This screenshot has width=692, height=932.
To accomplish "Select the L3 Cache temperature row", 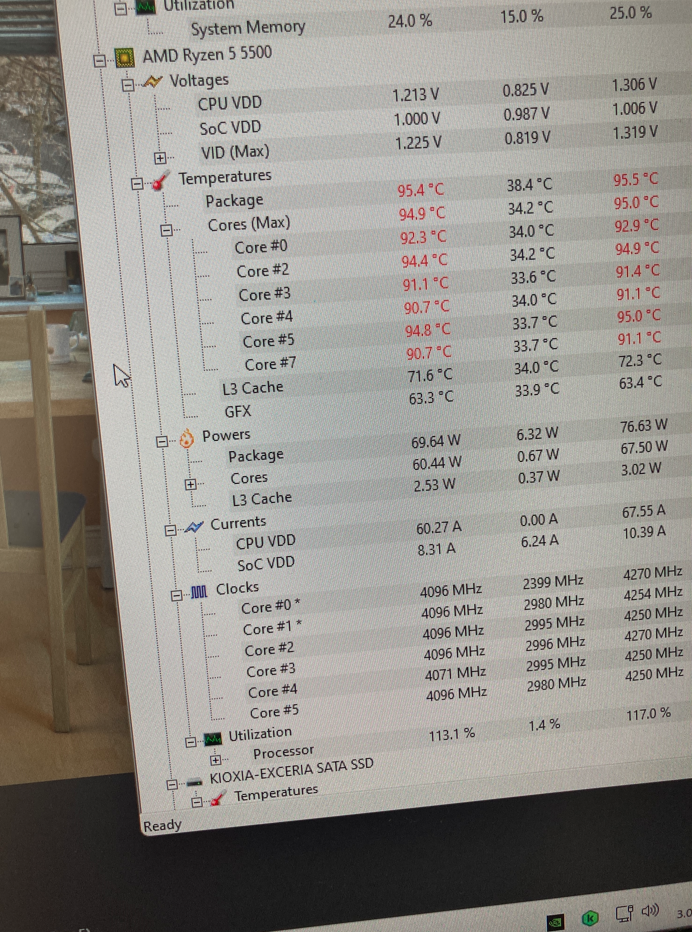I will coord(253,388).
